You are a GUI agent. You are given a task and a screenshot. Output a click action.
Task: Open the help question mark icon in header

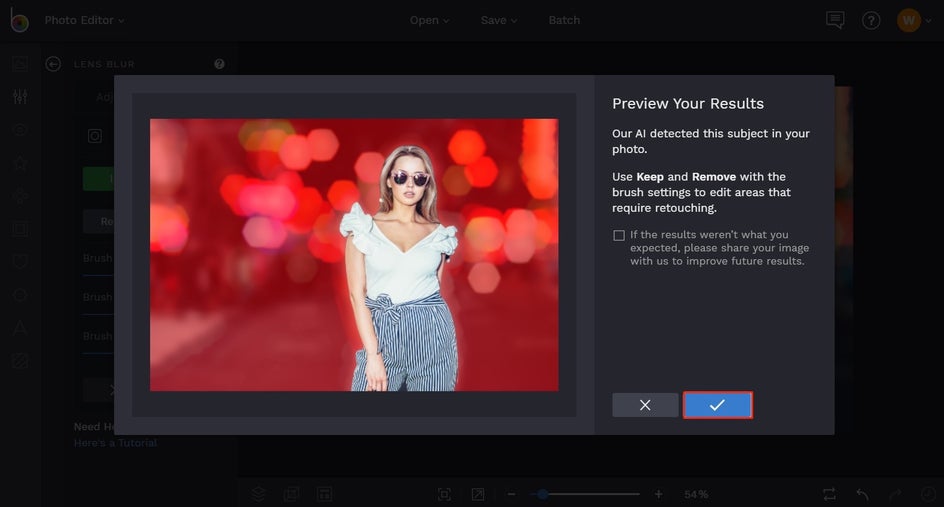tap(871, 20)
